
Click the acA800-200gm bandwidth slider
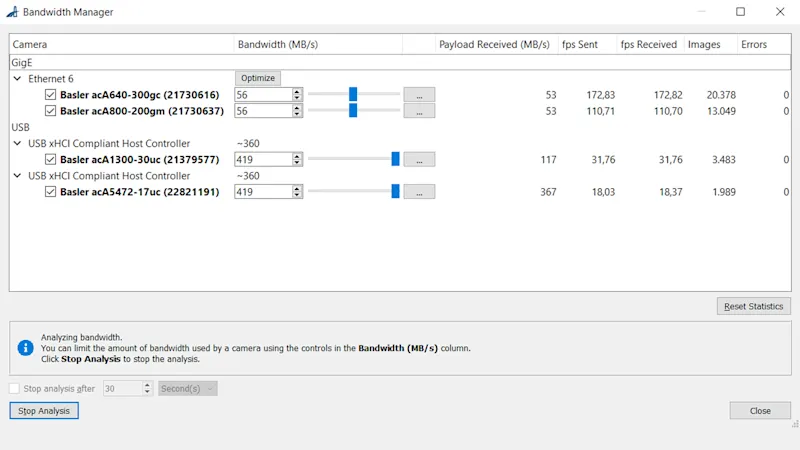pyautogui.click(x=353, y=111)
